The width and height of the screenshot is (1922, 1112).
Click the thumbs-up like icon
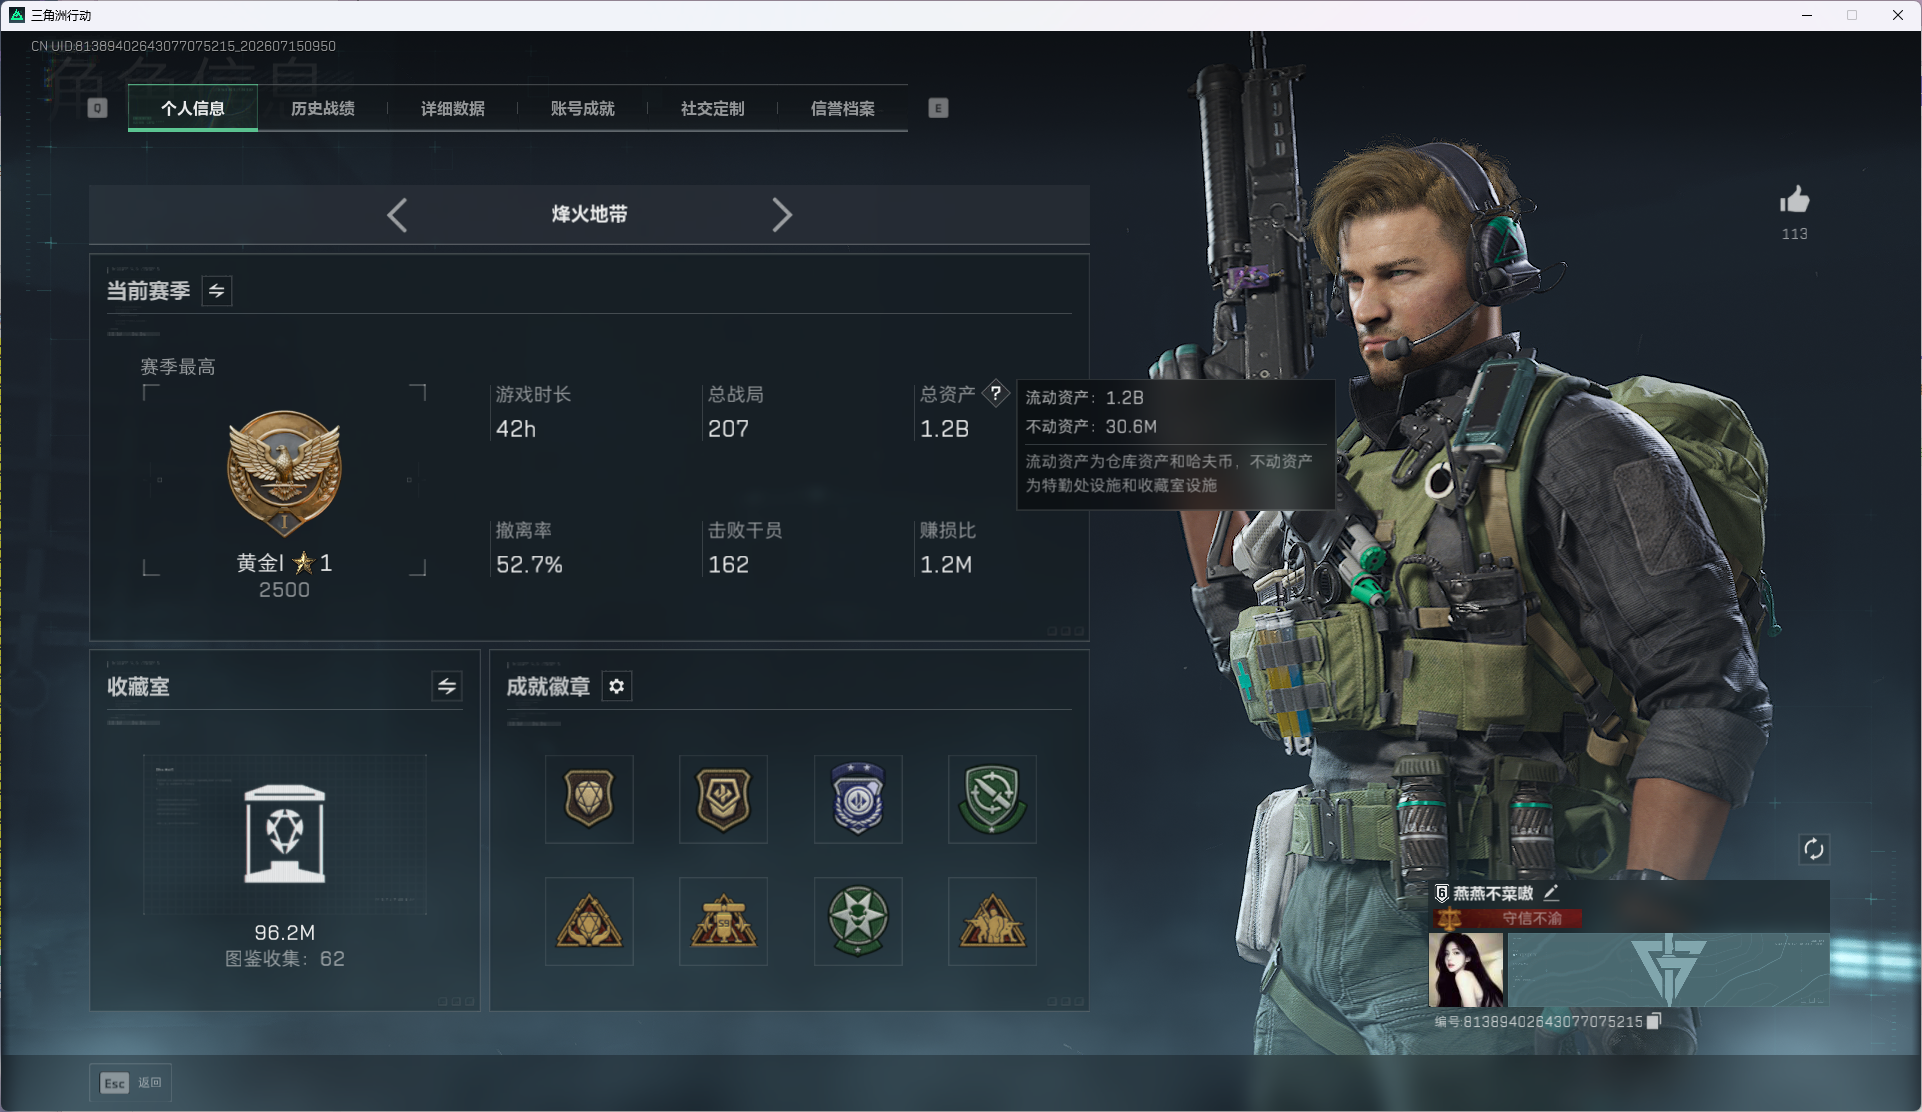[x=1794, y=200]
